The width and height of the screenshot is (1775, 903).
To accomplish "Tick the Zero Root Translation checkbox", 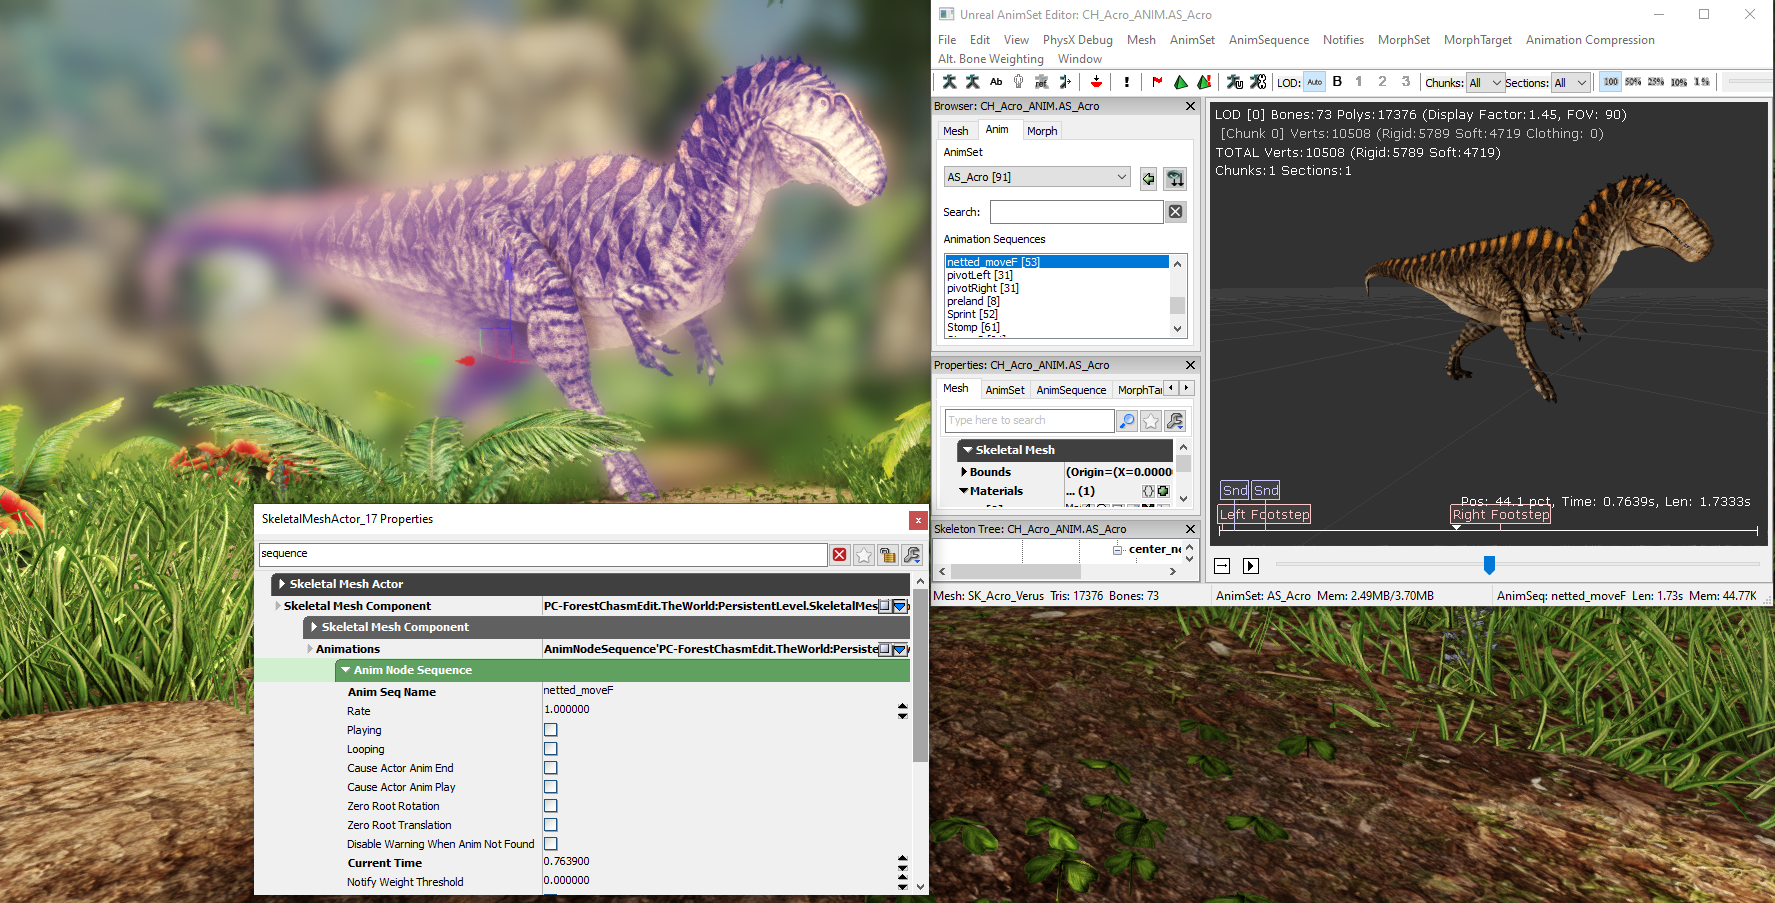I will click(x=551, y=825).
